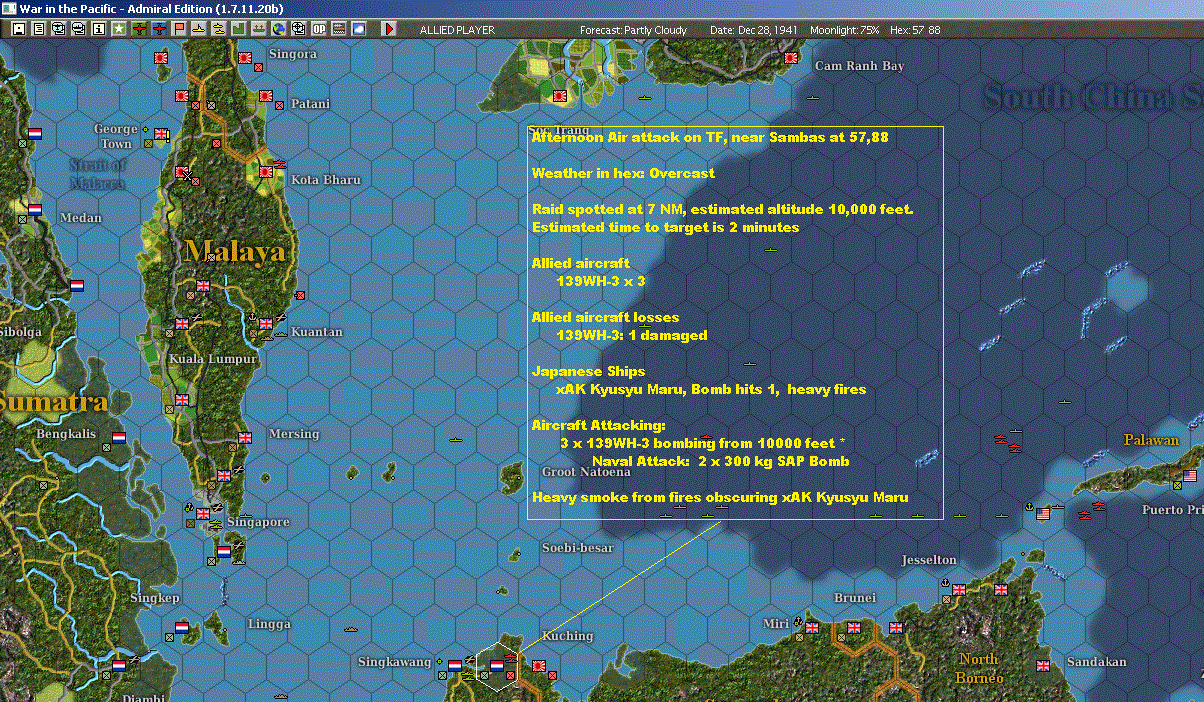Screen dimensions: 1204x702
Task: Click the Kuantan city label
Action: (x=316, y=332)
